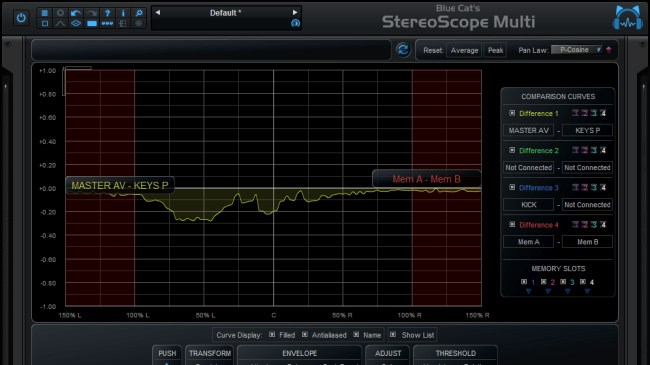Open Difference 2 second Not Connected selector
The height and width of the screenshot is (365, 650).
tap(587, 168)
